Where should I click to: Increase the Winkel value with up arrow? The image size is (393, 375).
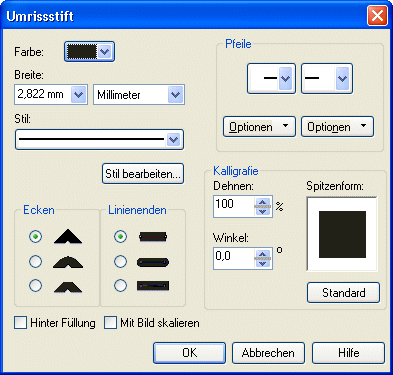point(263,254)
